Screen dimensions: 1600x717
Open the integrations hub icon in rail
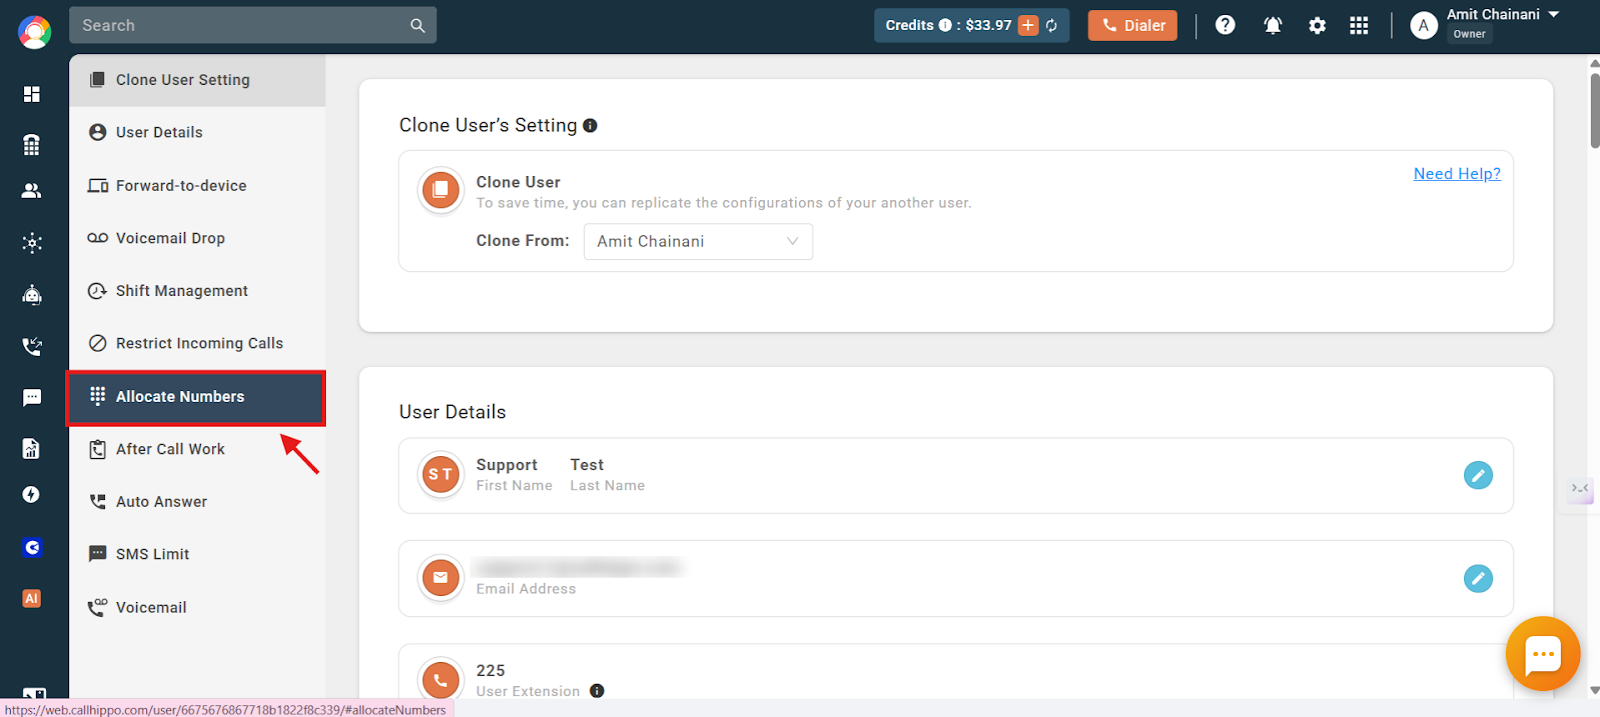(x=32, y=243)
